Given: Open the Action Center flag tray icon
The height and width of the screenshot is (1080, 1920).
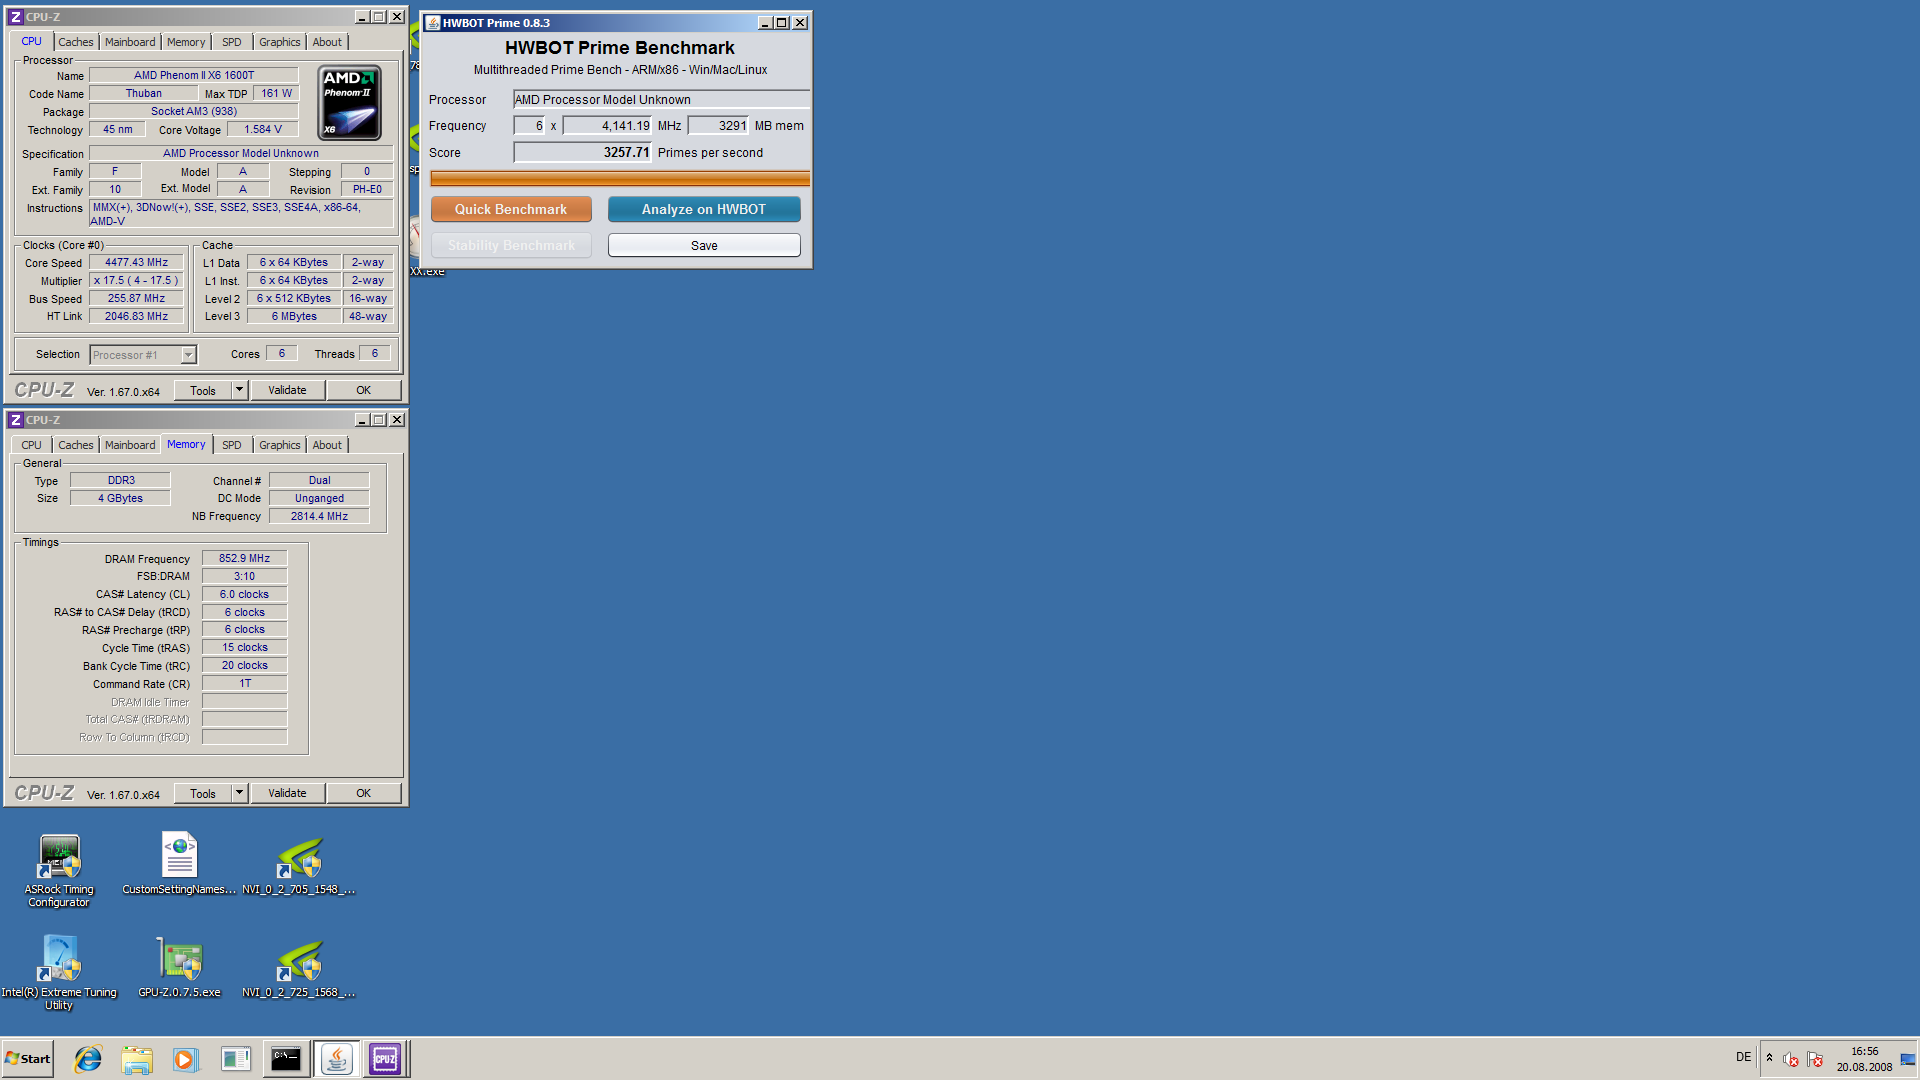Looking at the screenshot, I should 1815,1059.
